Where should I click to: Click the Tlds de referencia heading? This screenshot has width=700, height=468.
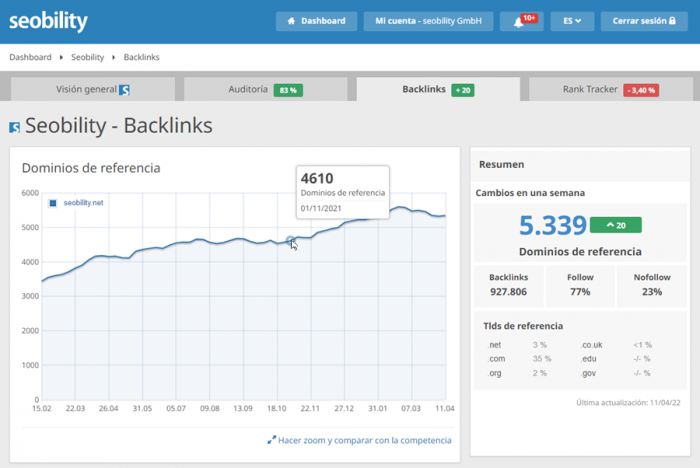[523, 326]
